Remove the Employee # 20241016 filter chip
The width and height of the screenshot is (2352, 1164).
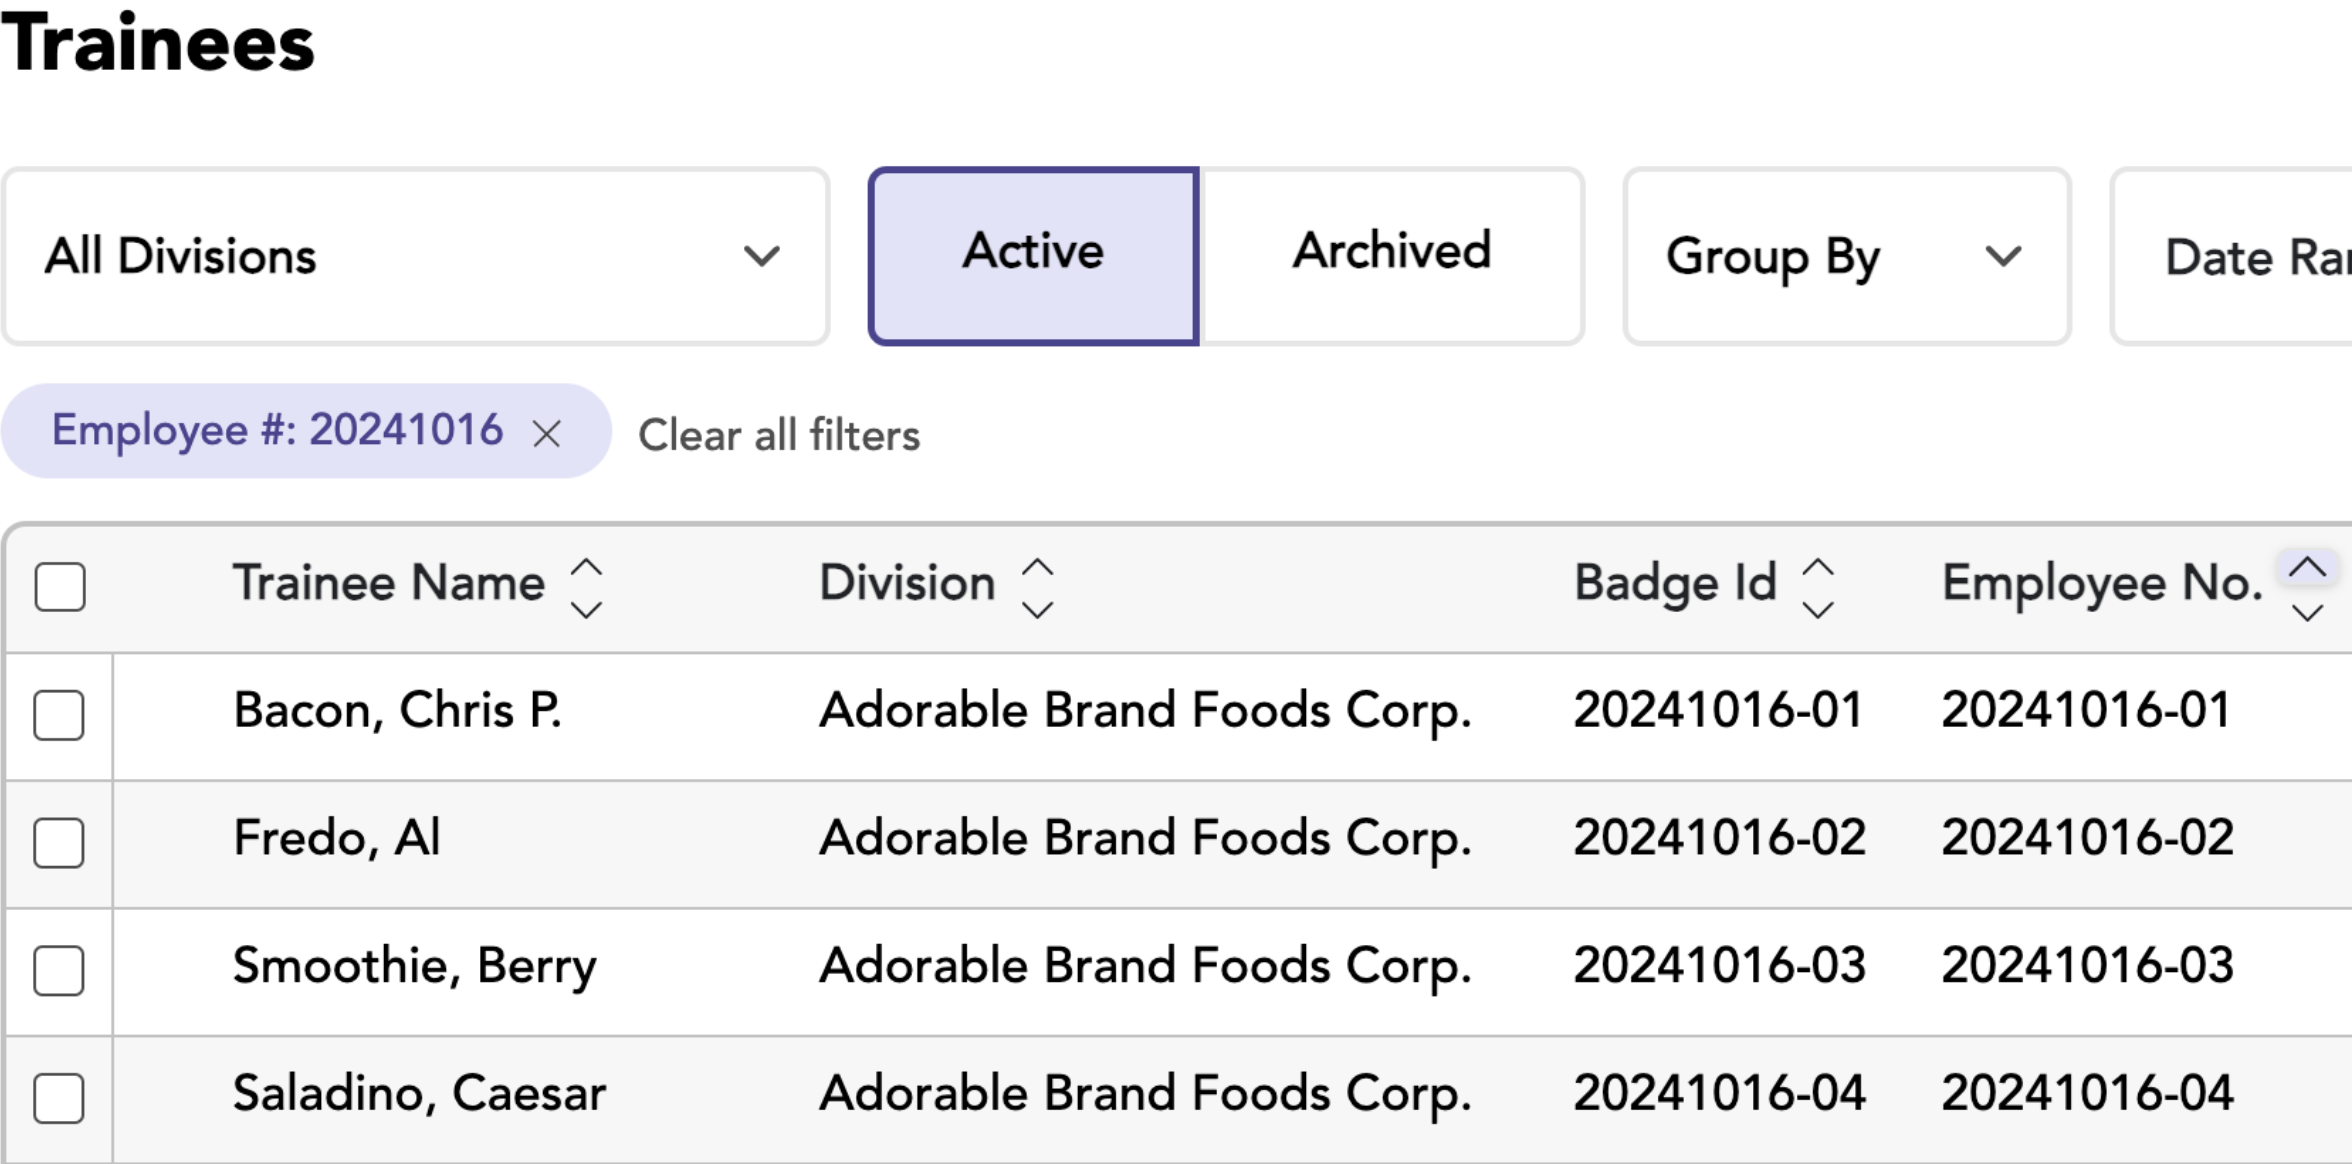click(546, 434)
